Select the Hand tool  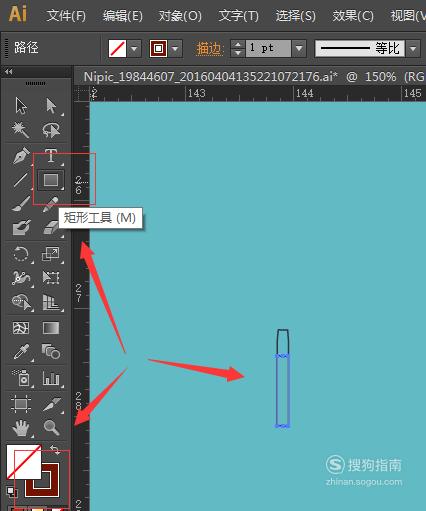(x=21, y=428)
